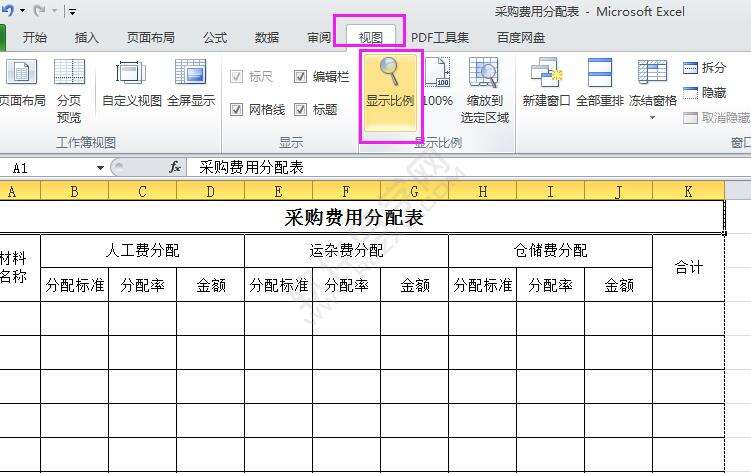This screenshot has width=751, height=473.
Task: Click the 人工费分配 header cell
Action: click(x=143, y=250)
